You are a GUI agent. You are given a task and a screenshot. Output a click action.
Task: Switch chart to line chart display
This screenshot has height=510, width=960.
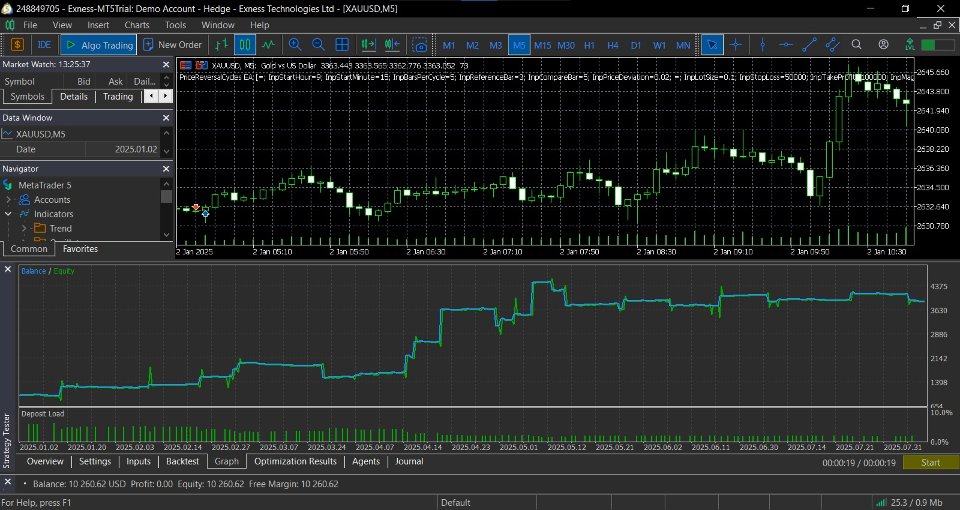[x=268, y=45]
